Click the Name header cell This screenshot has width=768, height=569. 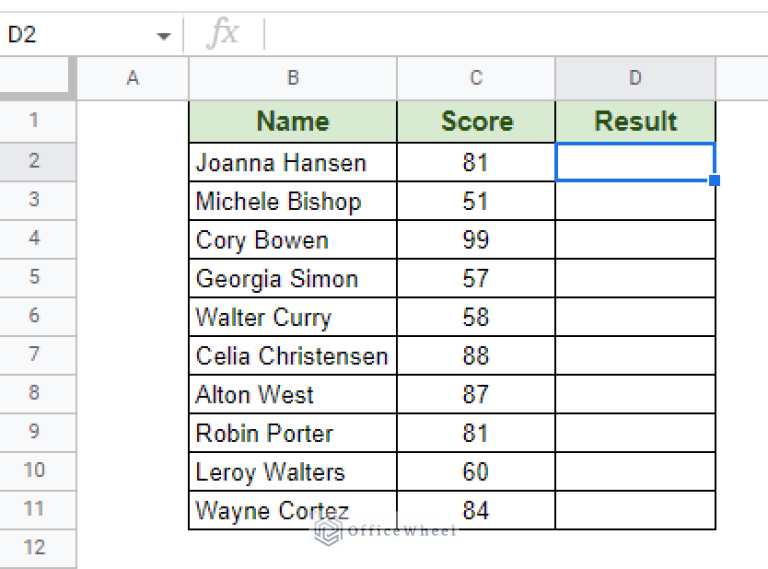[x=292, y=122]
